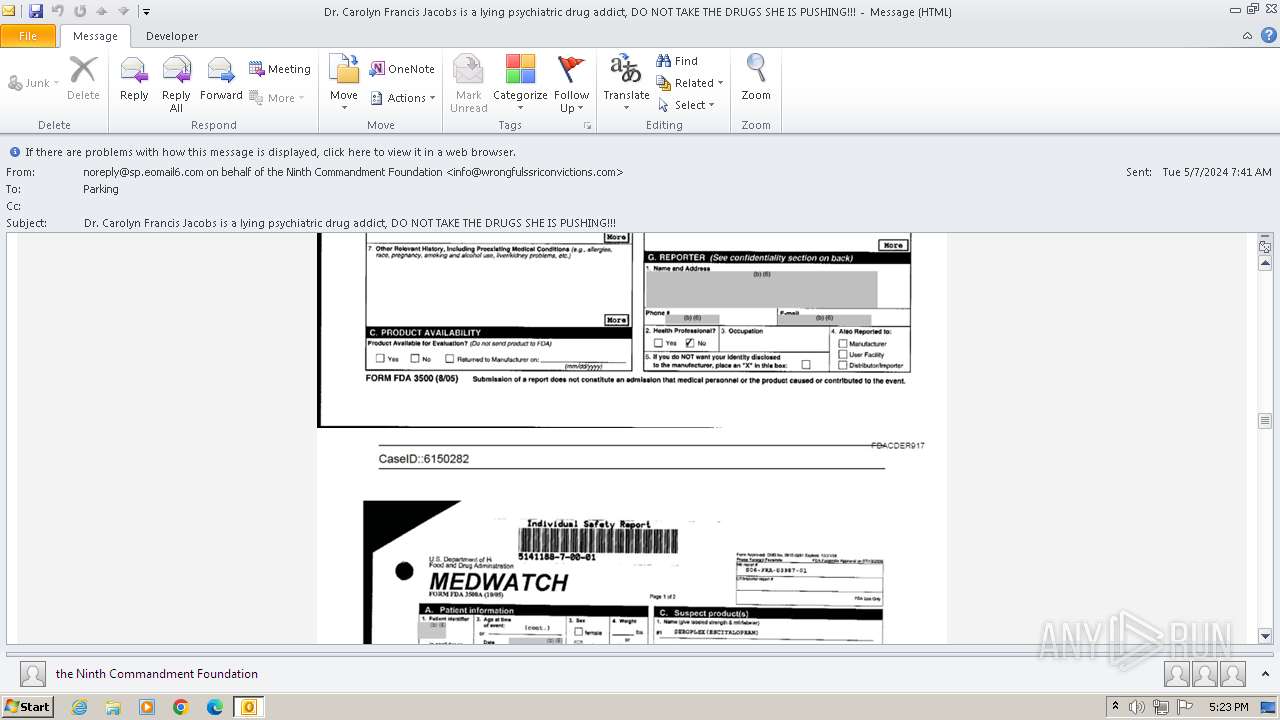1280x720 pixels.
Task: Open Customize Quick Access Toolbar dropdown
Action: 146,12
